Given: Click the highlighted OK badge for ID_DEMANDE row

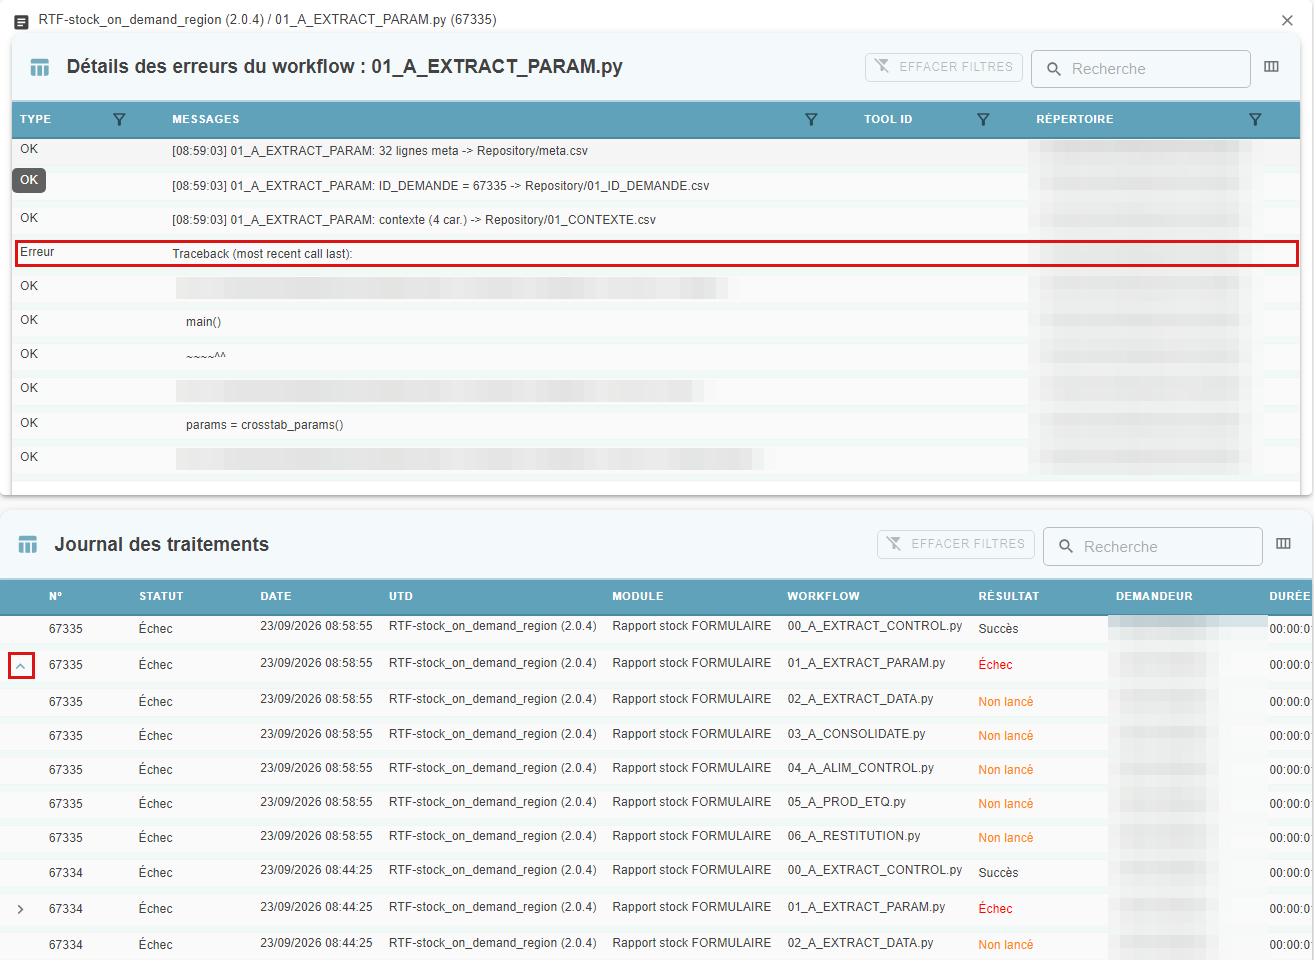Looking at the screenshot, I should click(x=29, y=181).
